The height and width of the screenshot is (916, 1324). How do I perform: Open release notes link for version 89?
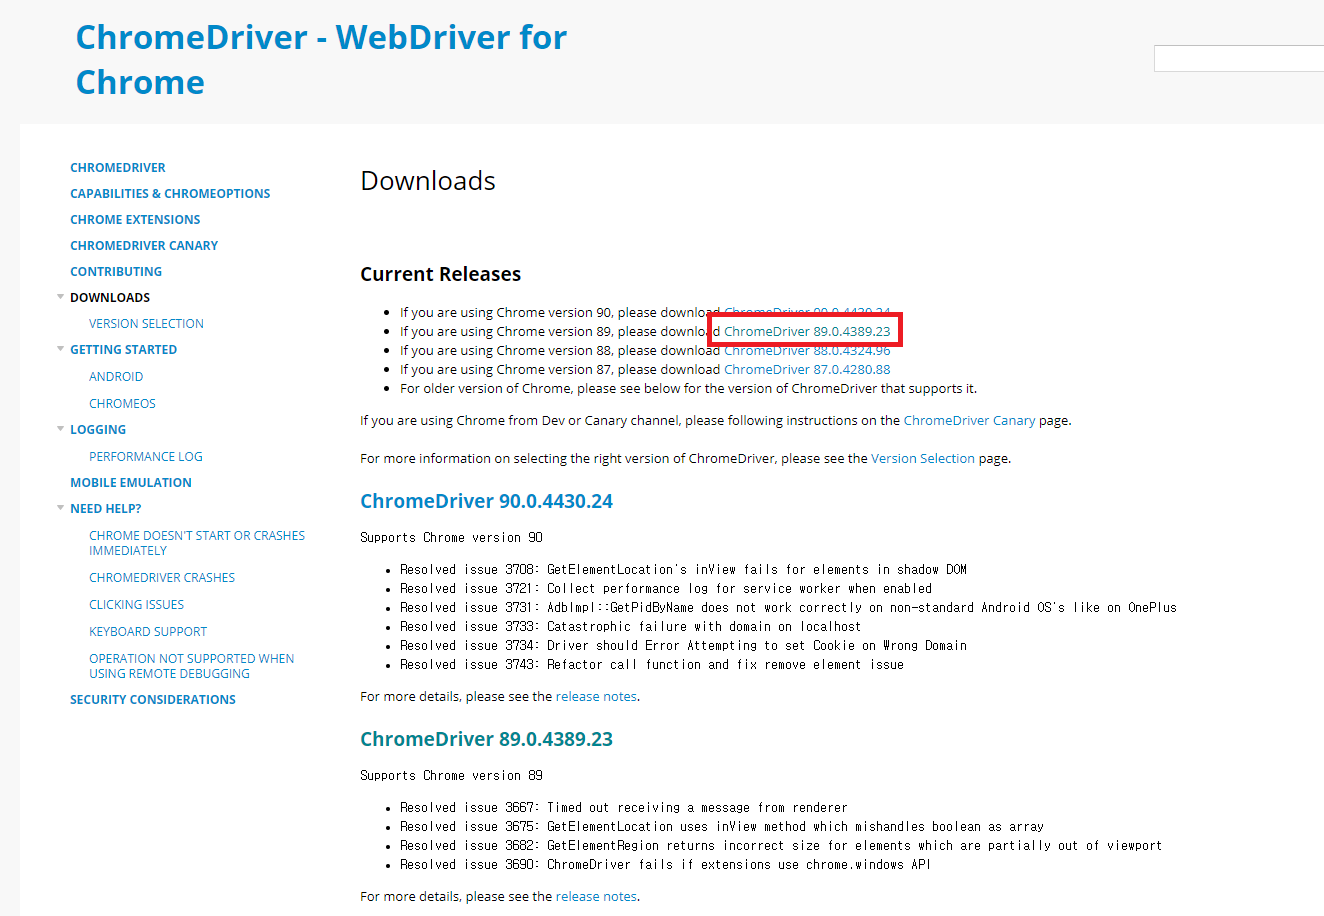(596, 897)
